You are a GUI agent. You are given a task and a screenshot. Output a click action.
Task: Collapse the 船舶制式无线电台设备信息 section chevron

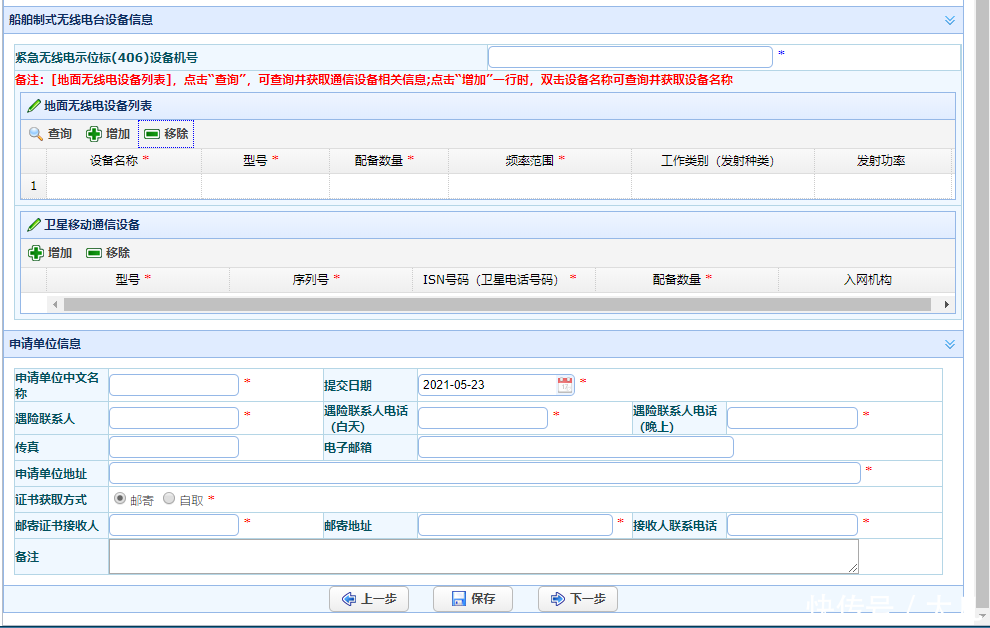tap(948, 19)
